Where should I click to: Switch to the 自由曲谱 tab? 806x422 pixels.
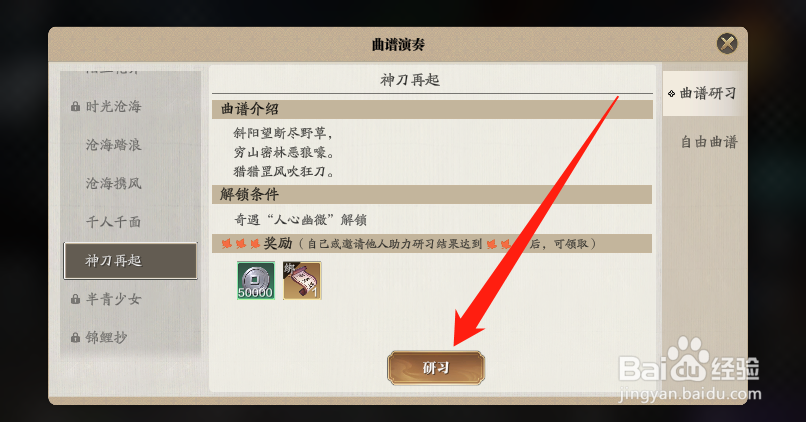click(x=709, y=142)
